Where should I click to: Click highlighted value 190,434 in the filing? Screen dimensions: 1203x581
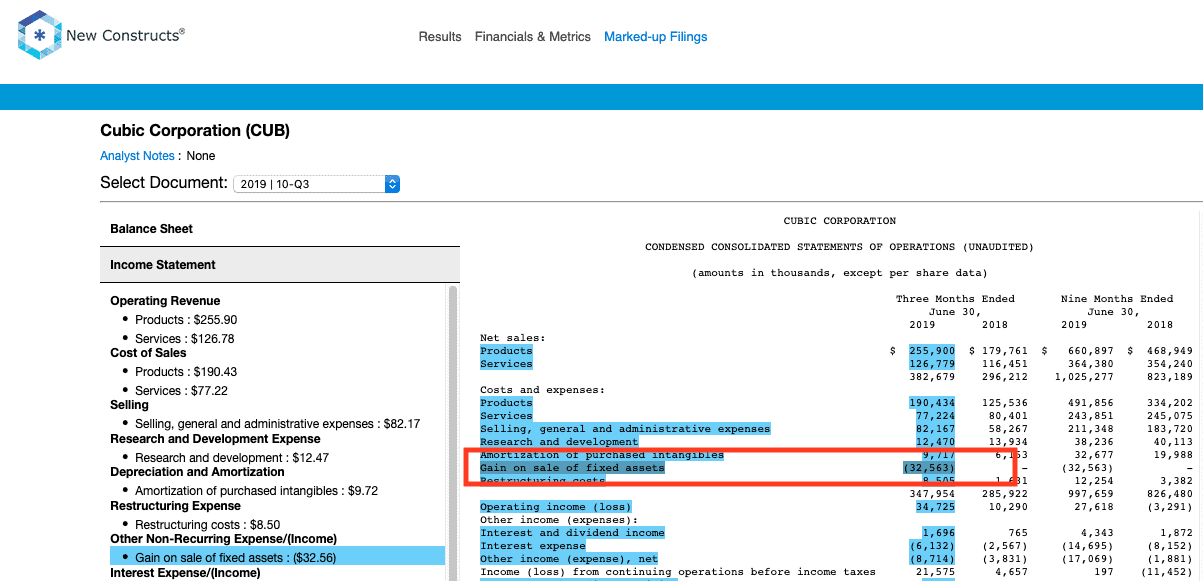931,403
